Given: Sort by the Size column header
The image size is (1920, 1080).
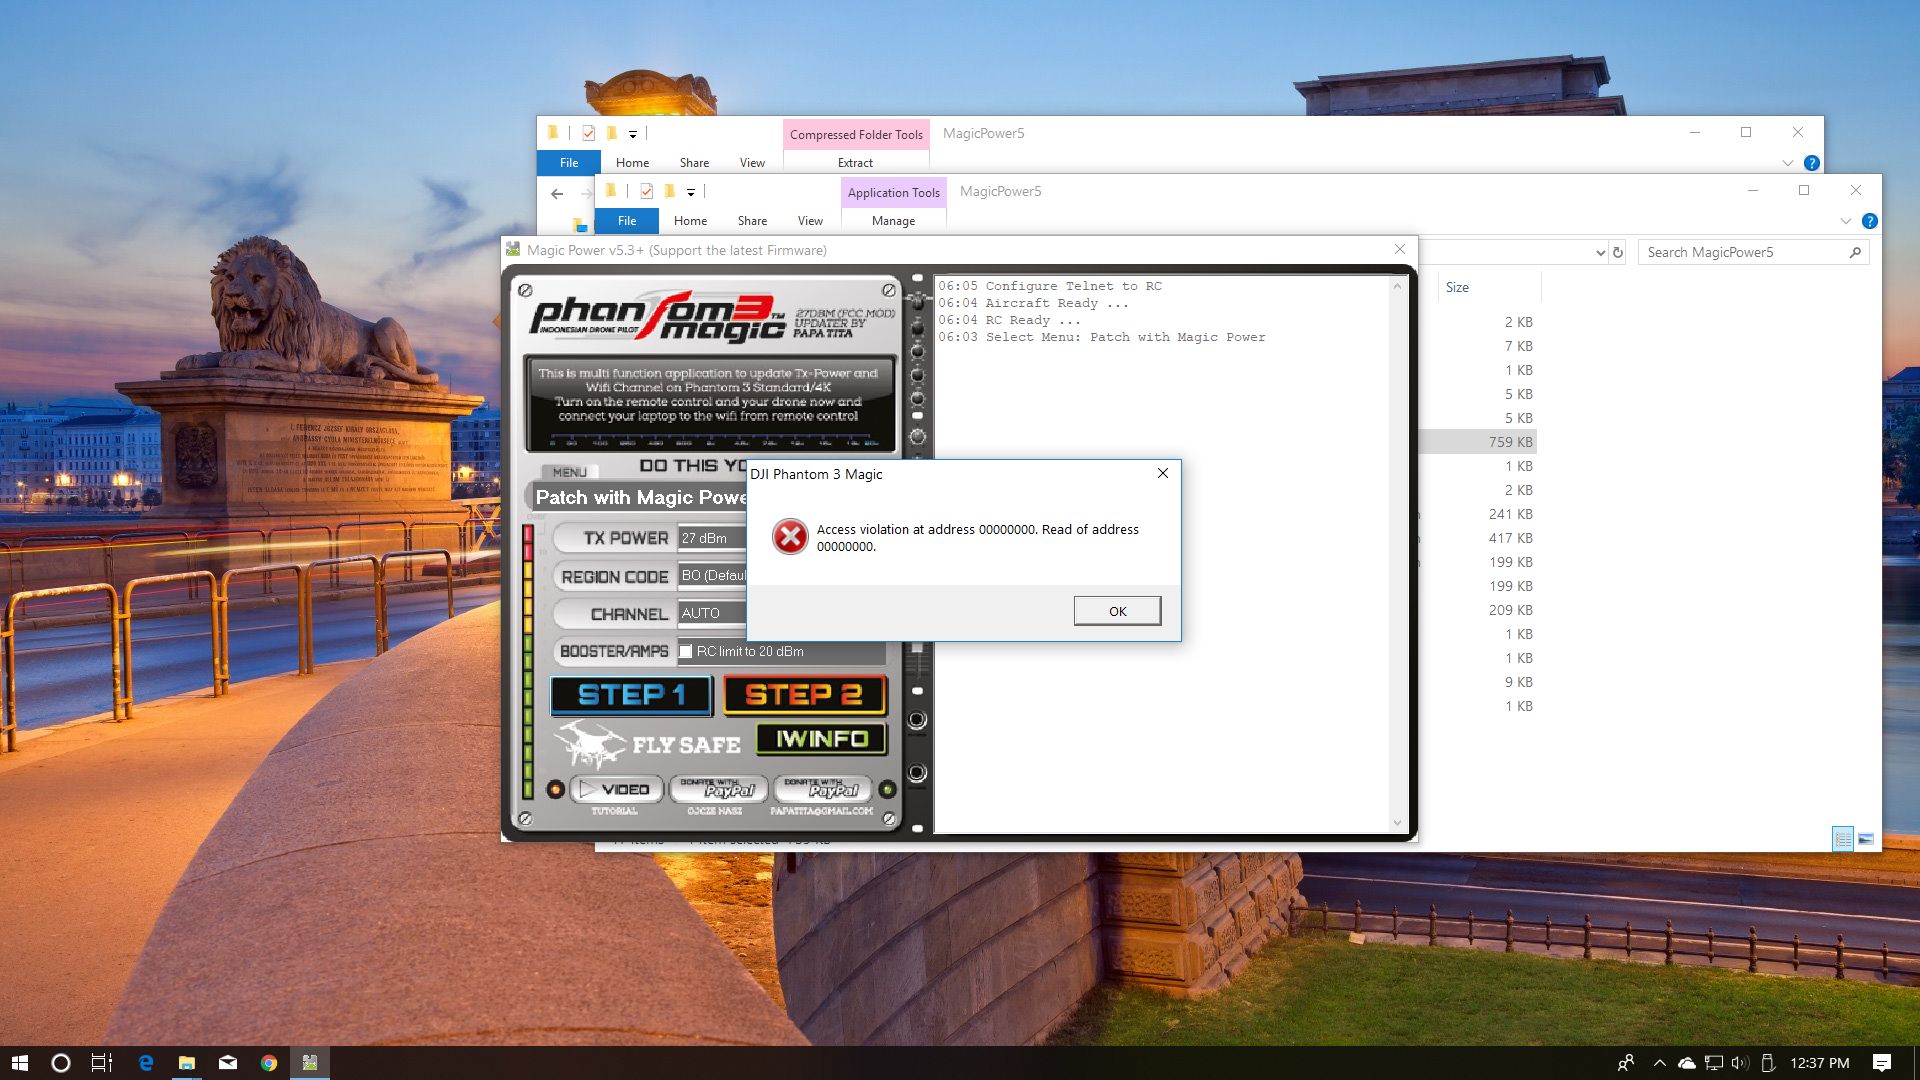Looking at the screenshot, I should pyautogui.click(x=1457, y=287).
